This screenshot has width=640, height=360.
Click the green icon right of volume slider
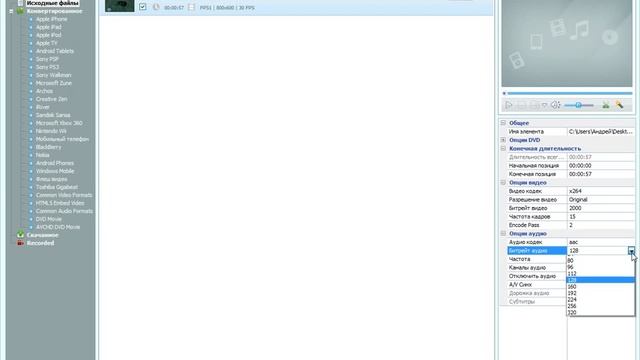tap(606, 105)
